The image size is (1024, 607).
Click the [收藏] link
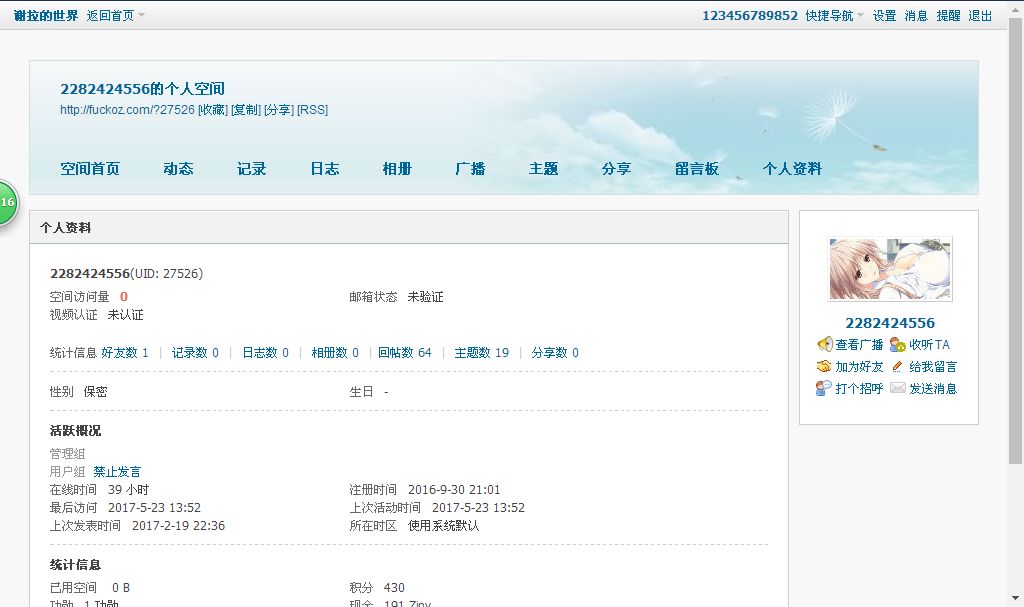213,110
